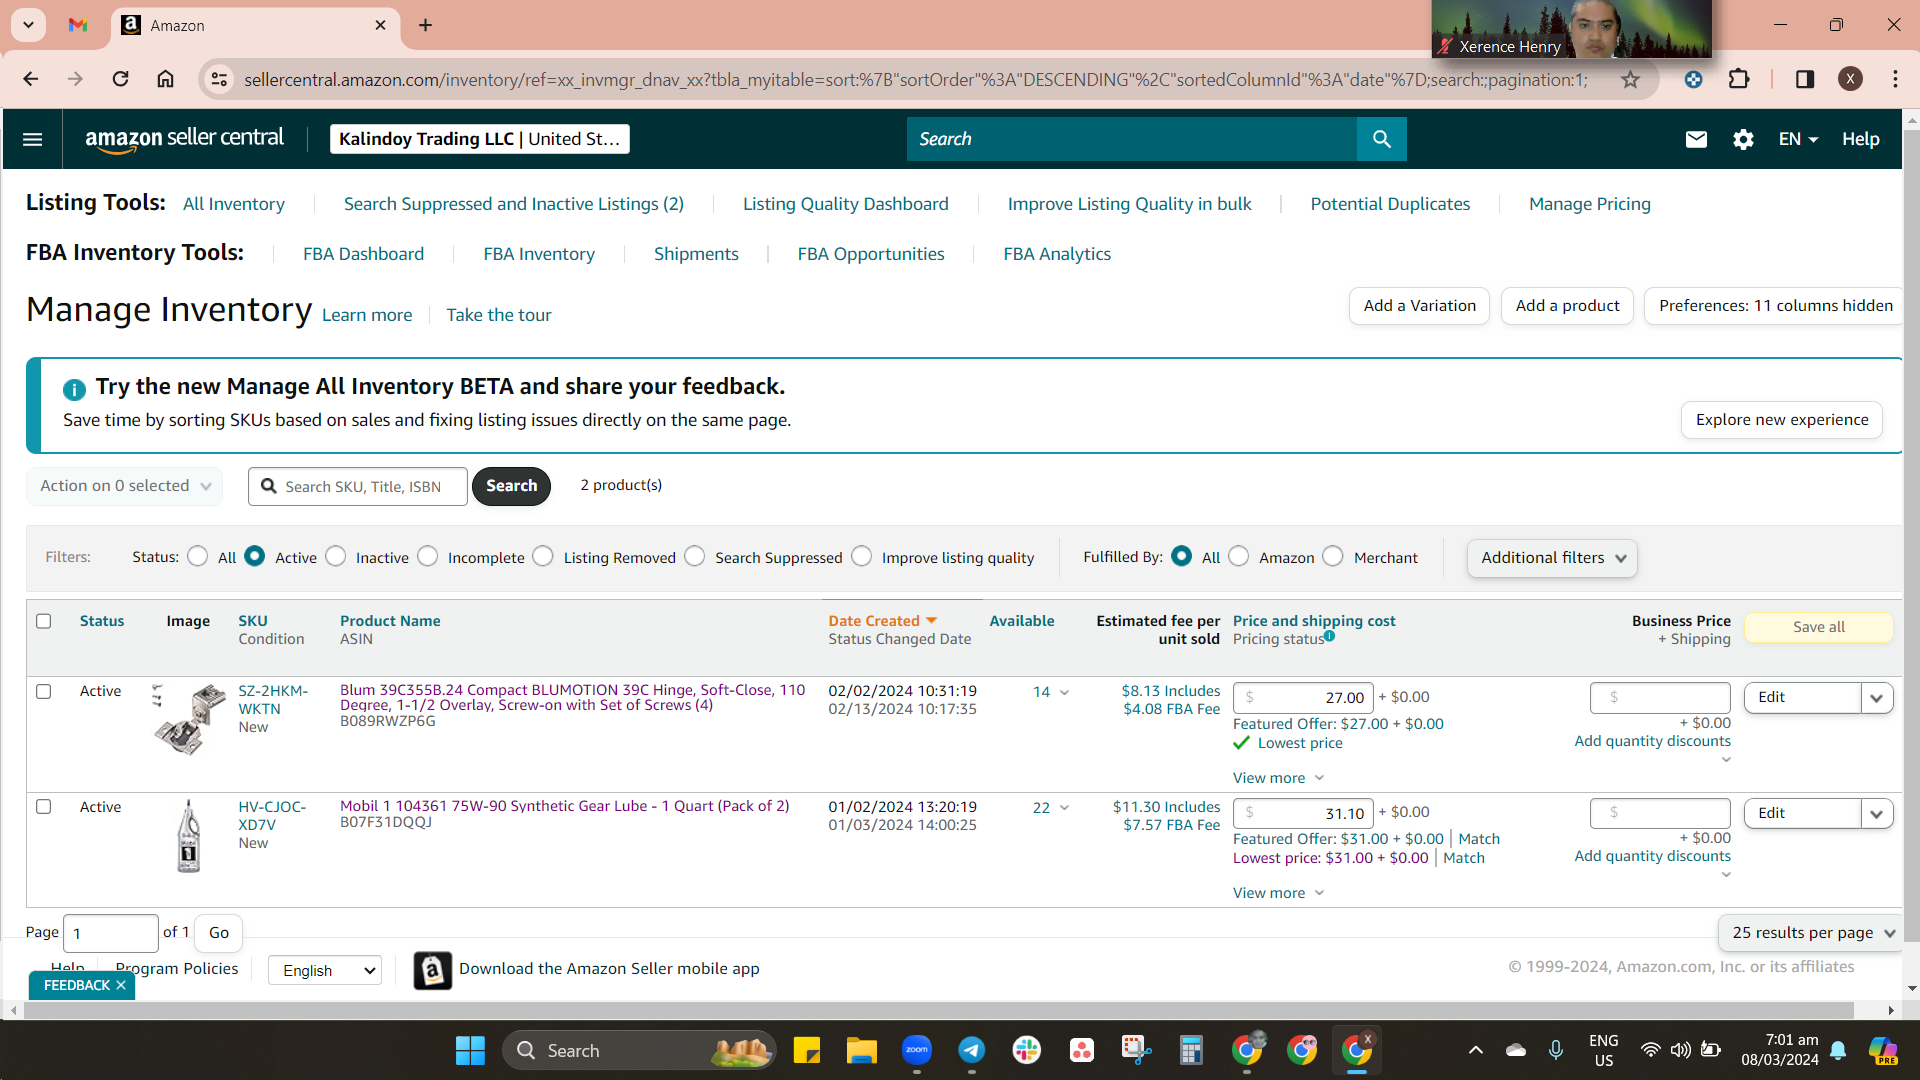Image resolution: width=1920 pixels, height=1080 pixels.
Task: Check the box for HV-CJOC-XD7V row
Action: point(44,806)
